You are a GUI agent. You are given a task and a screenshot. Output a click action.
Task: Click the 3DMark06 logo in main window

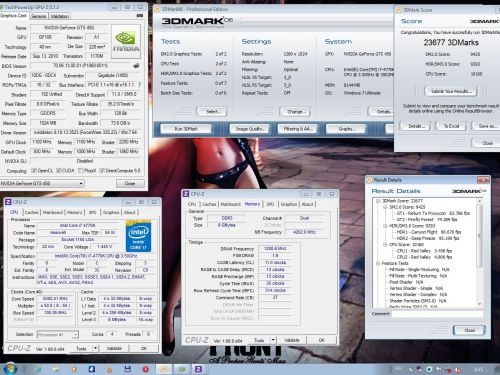pyautogui.click(x=197, y=21)
